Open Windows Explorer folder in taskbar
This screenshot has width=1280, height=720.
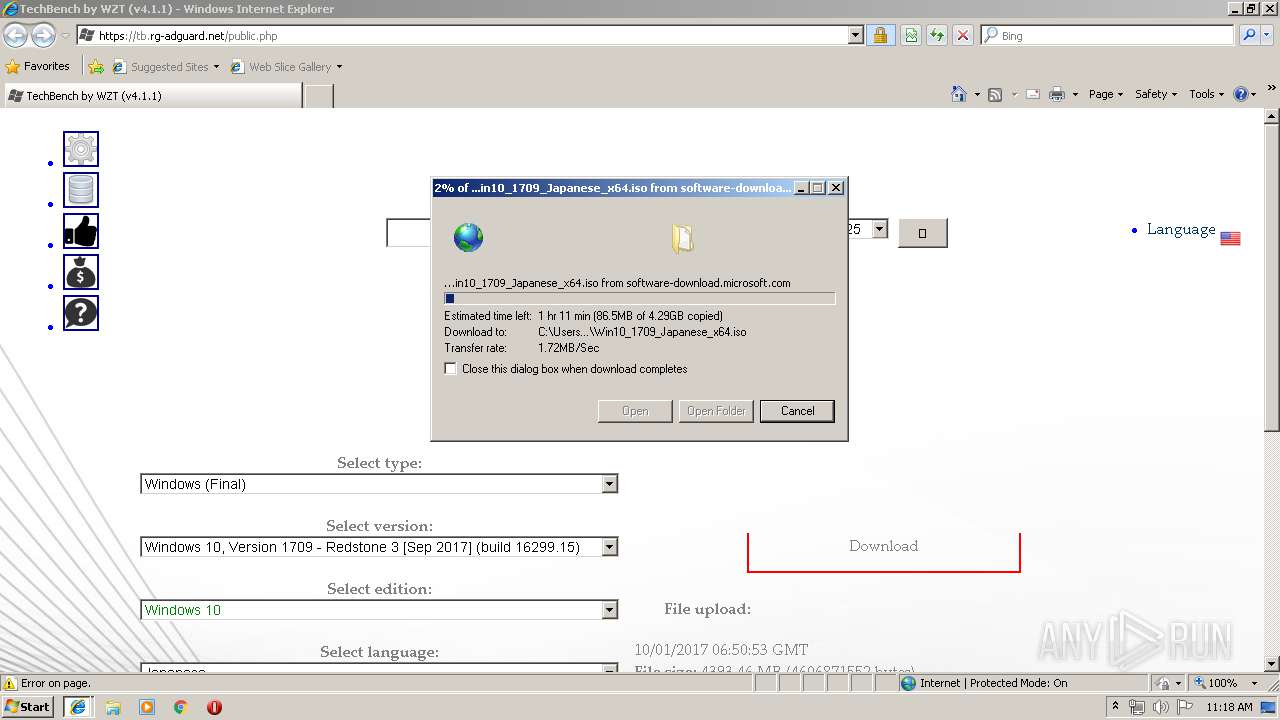(113, 707)
